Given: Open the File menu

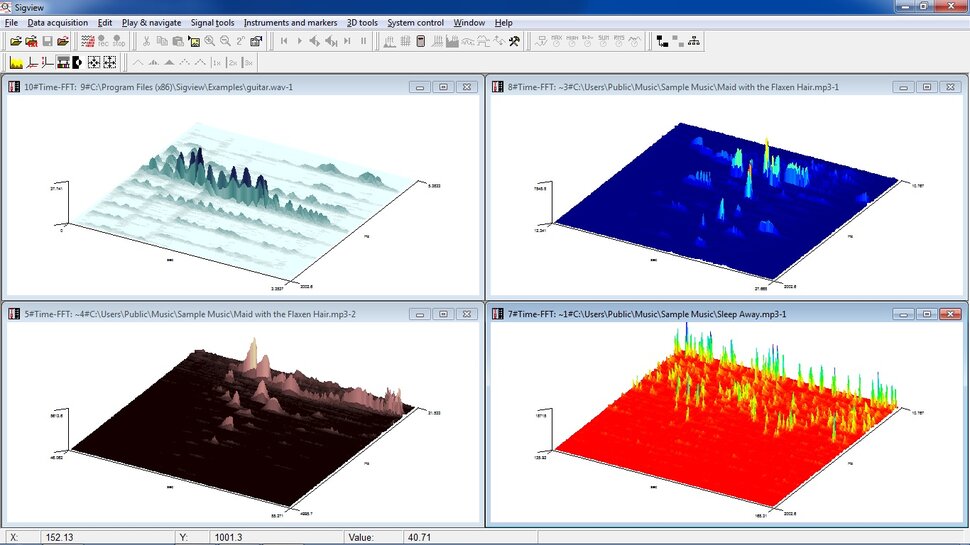Looking at the screenshot, I should [11, 22].
